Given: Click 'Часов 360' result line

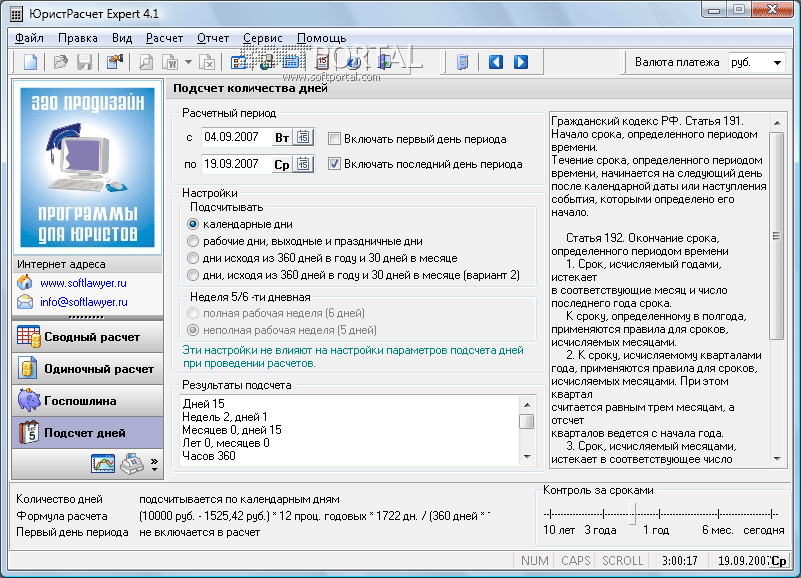Looking at the screenshot, I should 208,456.
